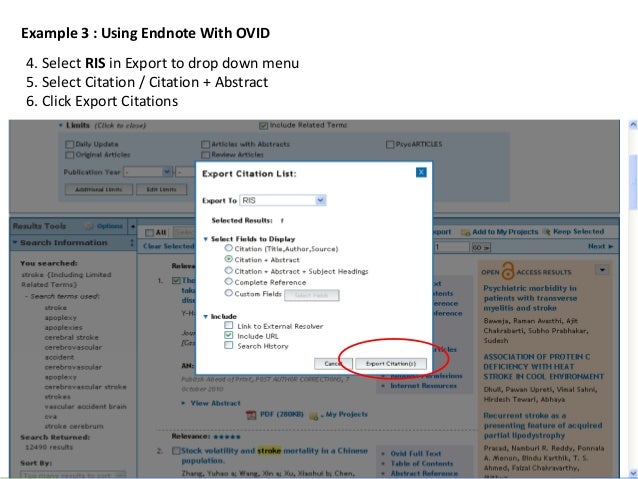
Task: Click the My Projects folder icon
Action: tap(313, 416)
